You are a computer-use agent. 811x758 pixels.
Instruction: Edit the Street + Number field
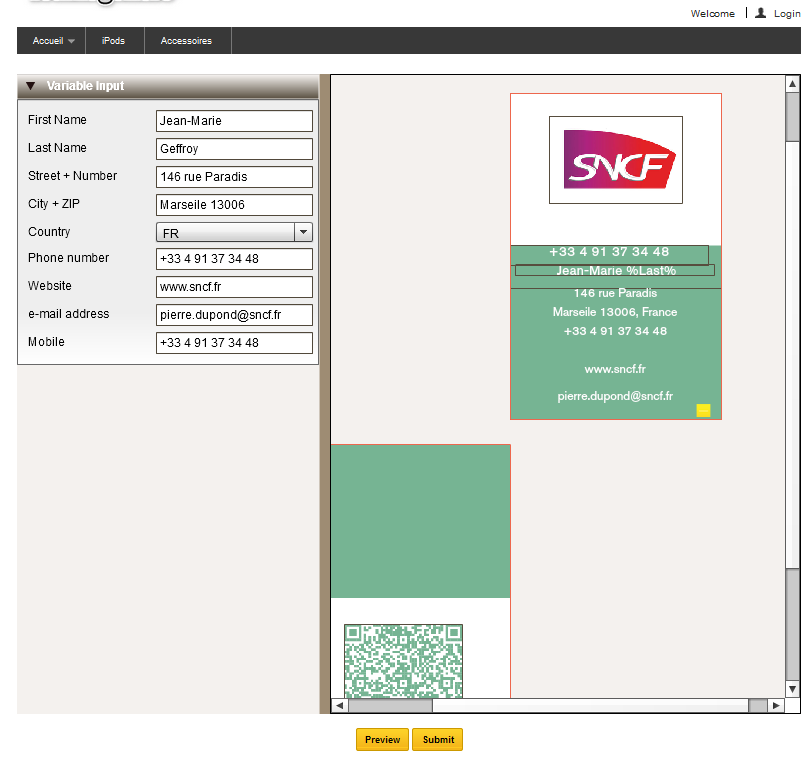234,177
